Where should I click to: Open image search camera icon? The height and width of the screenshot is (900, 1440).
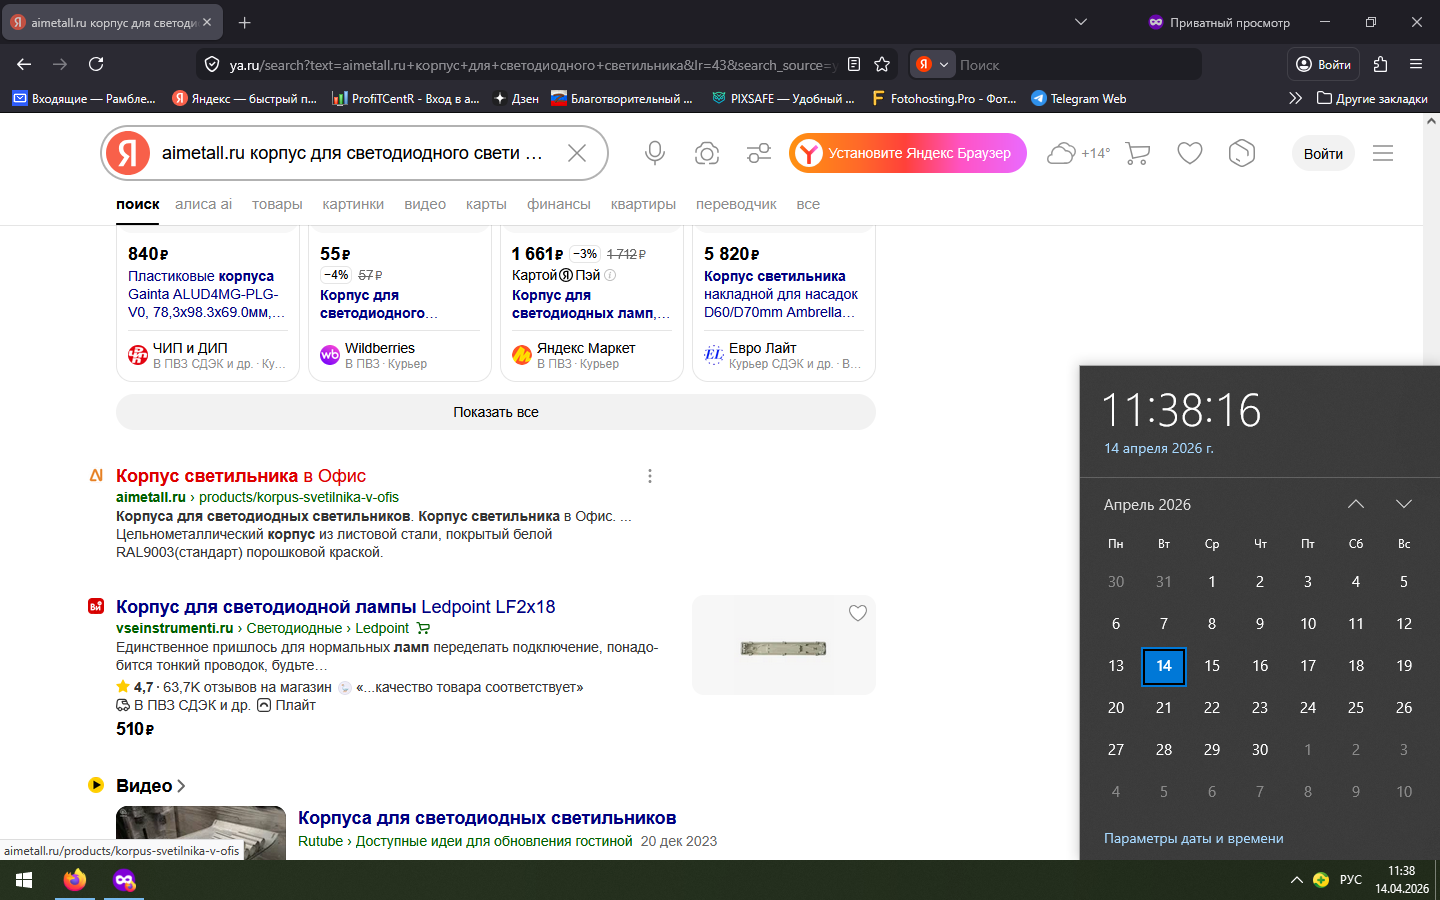point(707,153)
